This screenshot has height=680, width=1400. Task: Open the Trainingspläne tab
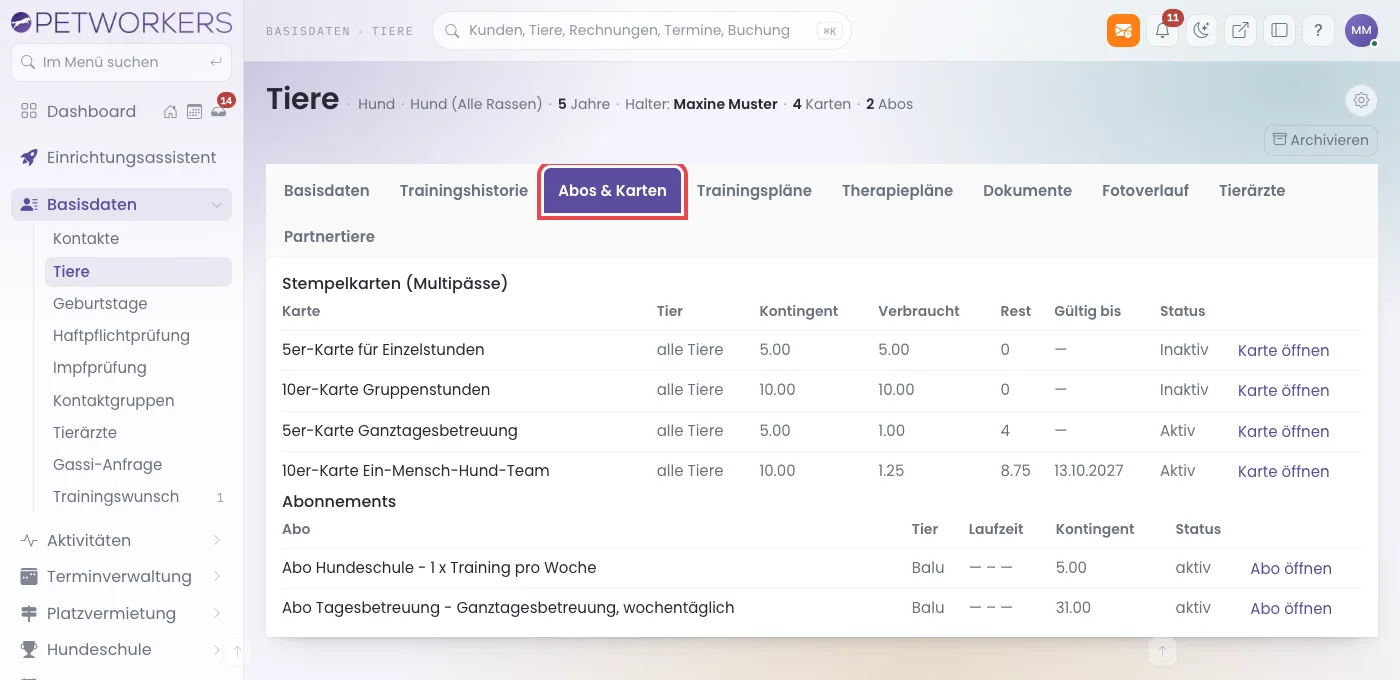(754, 190)
